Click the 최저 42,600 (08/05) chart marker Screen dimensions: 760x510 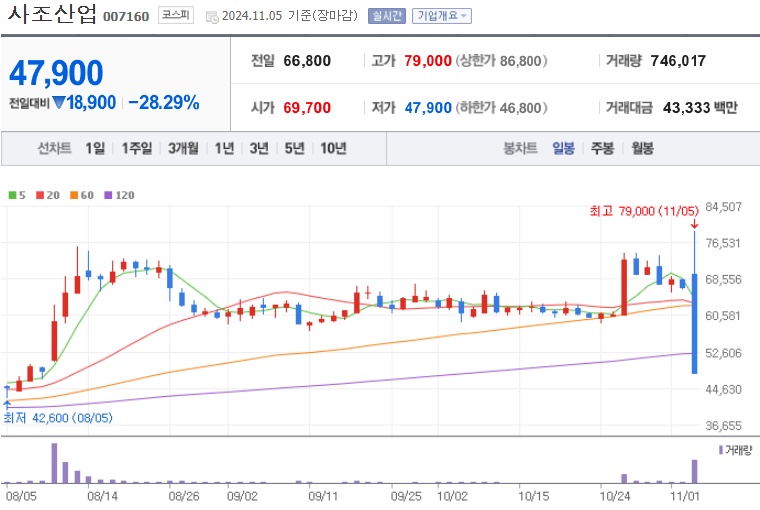pyautogui.click(x=58, y=417)
